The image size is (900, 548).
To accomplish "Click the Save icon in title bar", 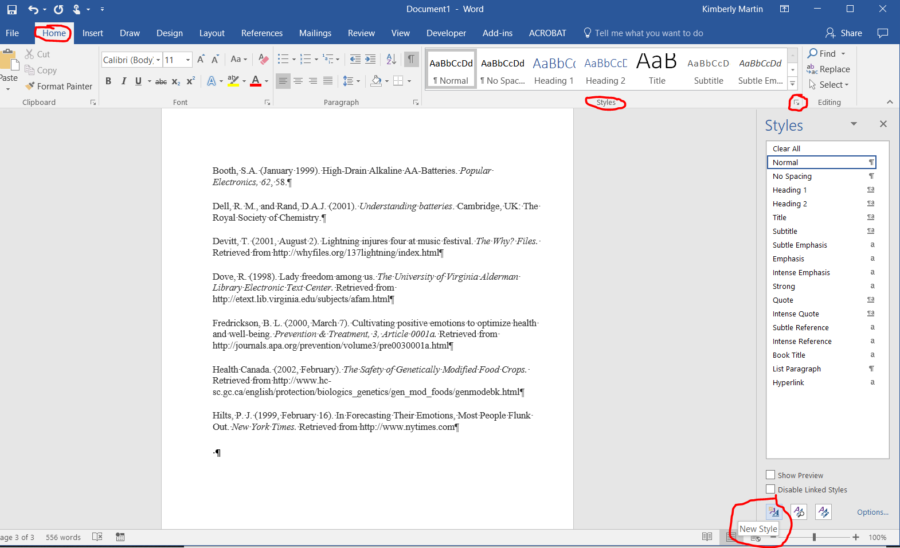I will pyautogui.click(x=11, y=9).
